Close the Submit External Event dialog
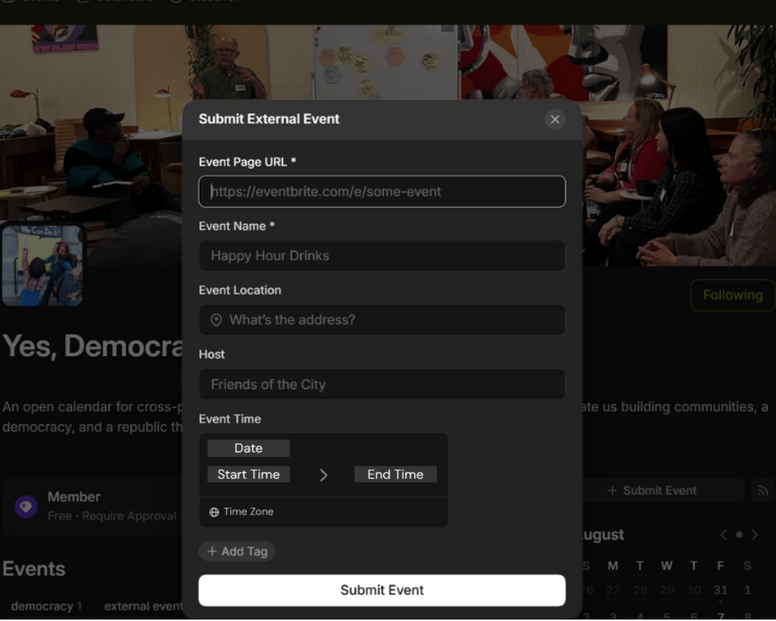The height and width of the screenshot is (621, 776). coord(555,119)
